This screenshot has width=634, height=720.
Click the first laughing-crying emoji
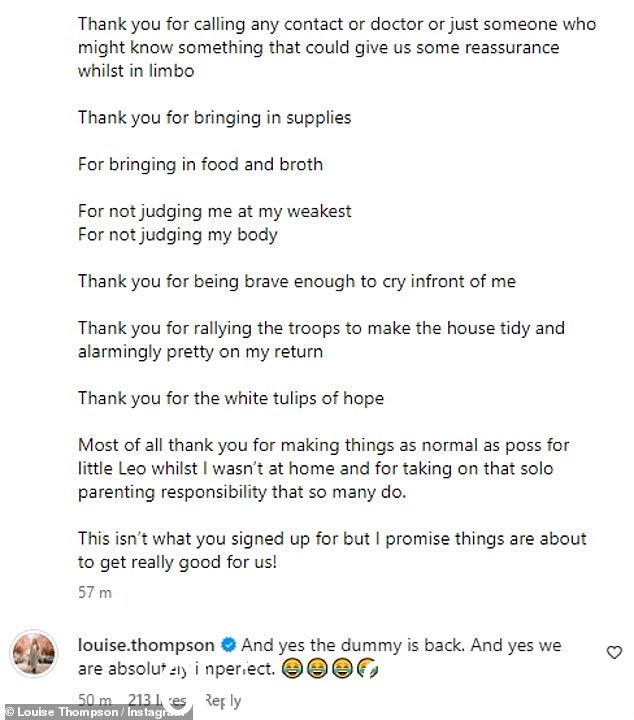(292, 669)
